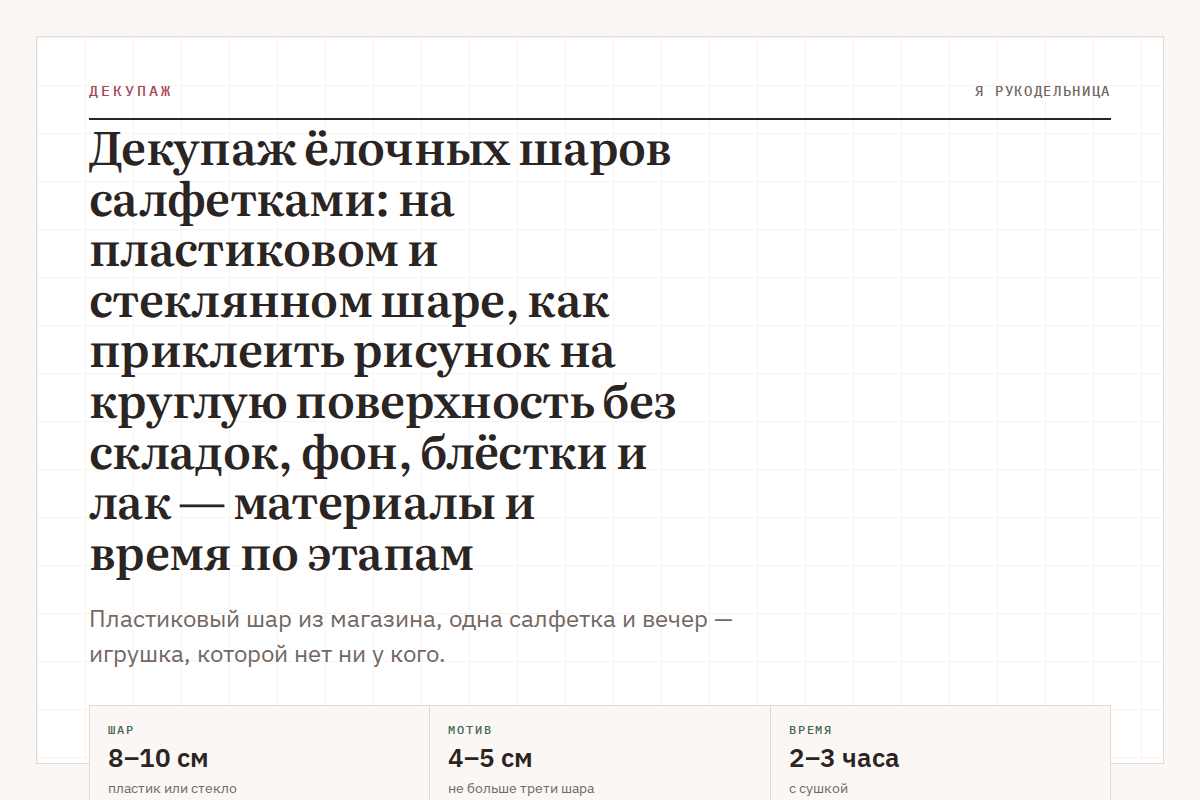This screenshot has height=800, width=1200.
Task: Click the 2–3 часа value
Action: (x=844, y=758)
